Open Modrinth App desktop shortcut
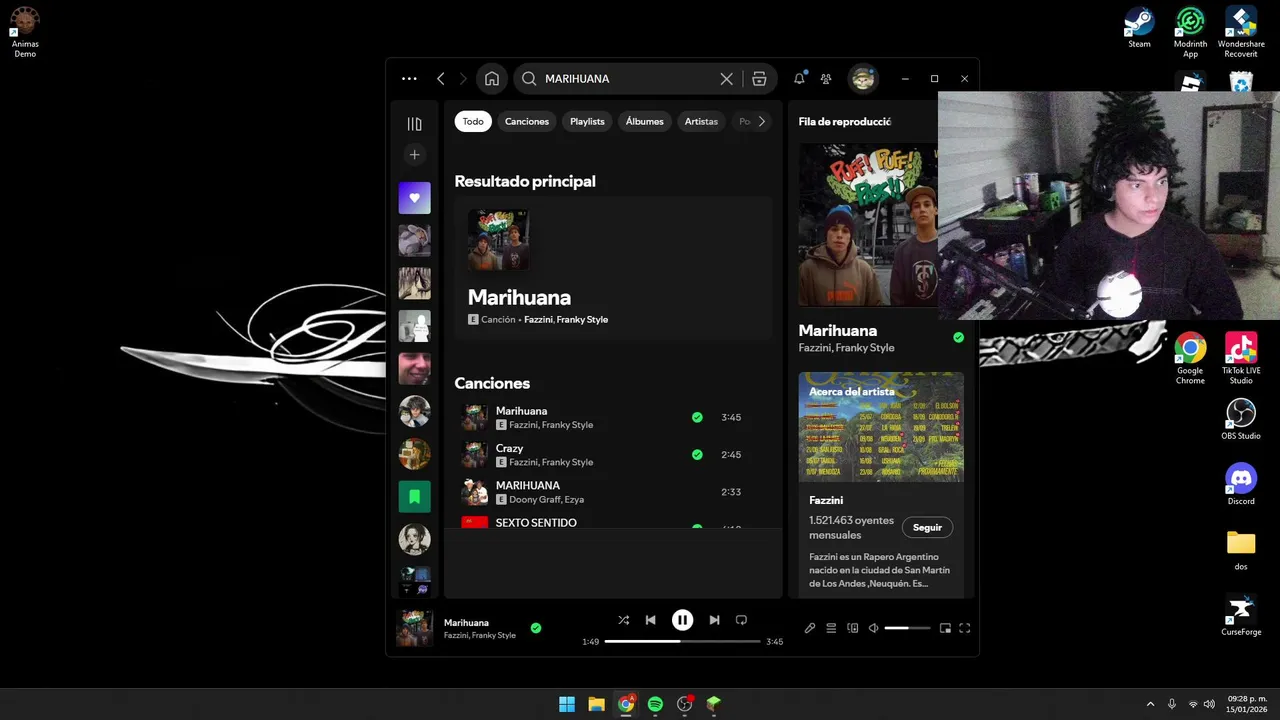1280x720 pixels. (1190, 32)
